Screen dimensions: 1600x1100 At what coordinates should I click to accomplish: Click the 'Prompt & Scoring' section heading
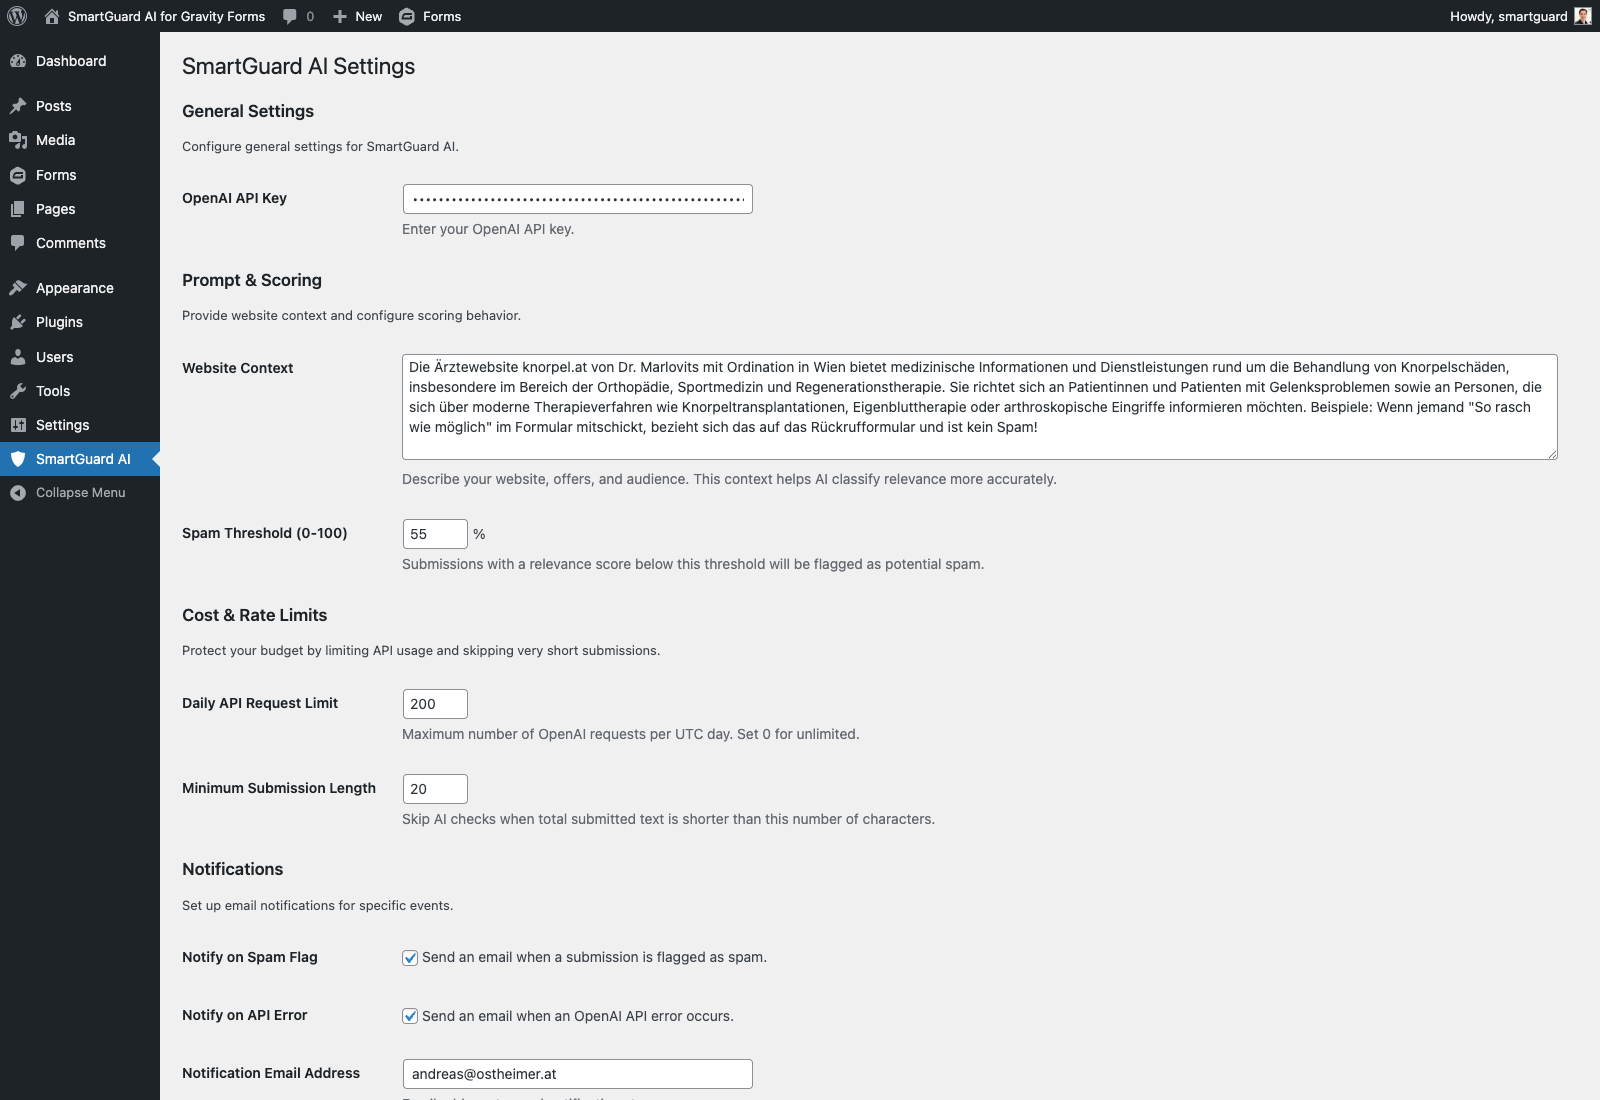point(252,280)
